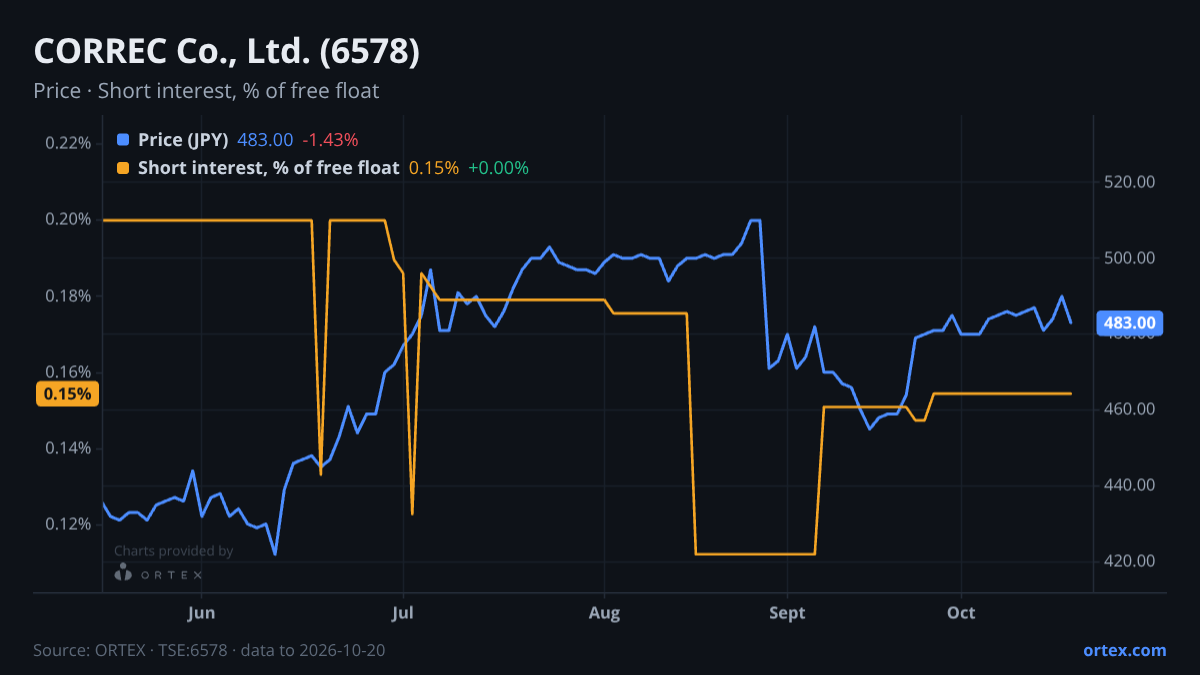Click the Oct x-axis label
The height and width of the screenshot is (675, 1200).
click(x=961, y=612)
